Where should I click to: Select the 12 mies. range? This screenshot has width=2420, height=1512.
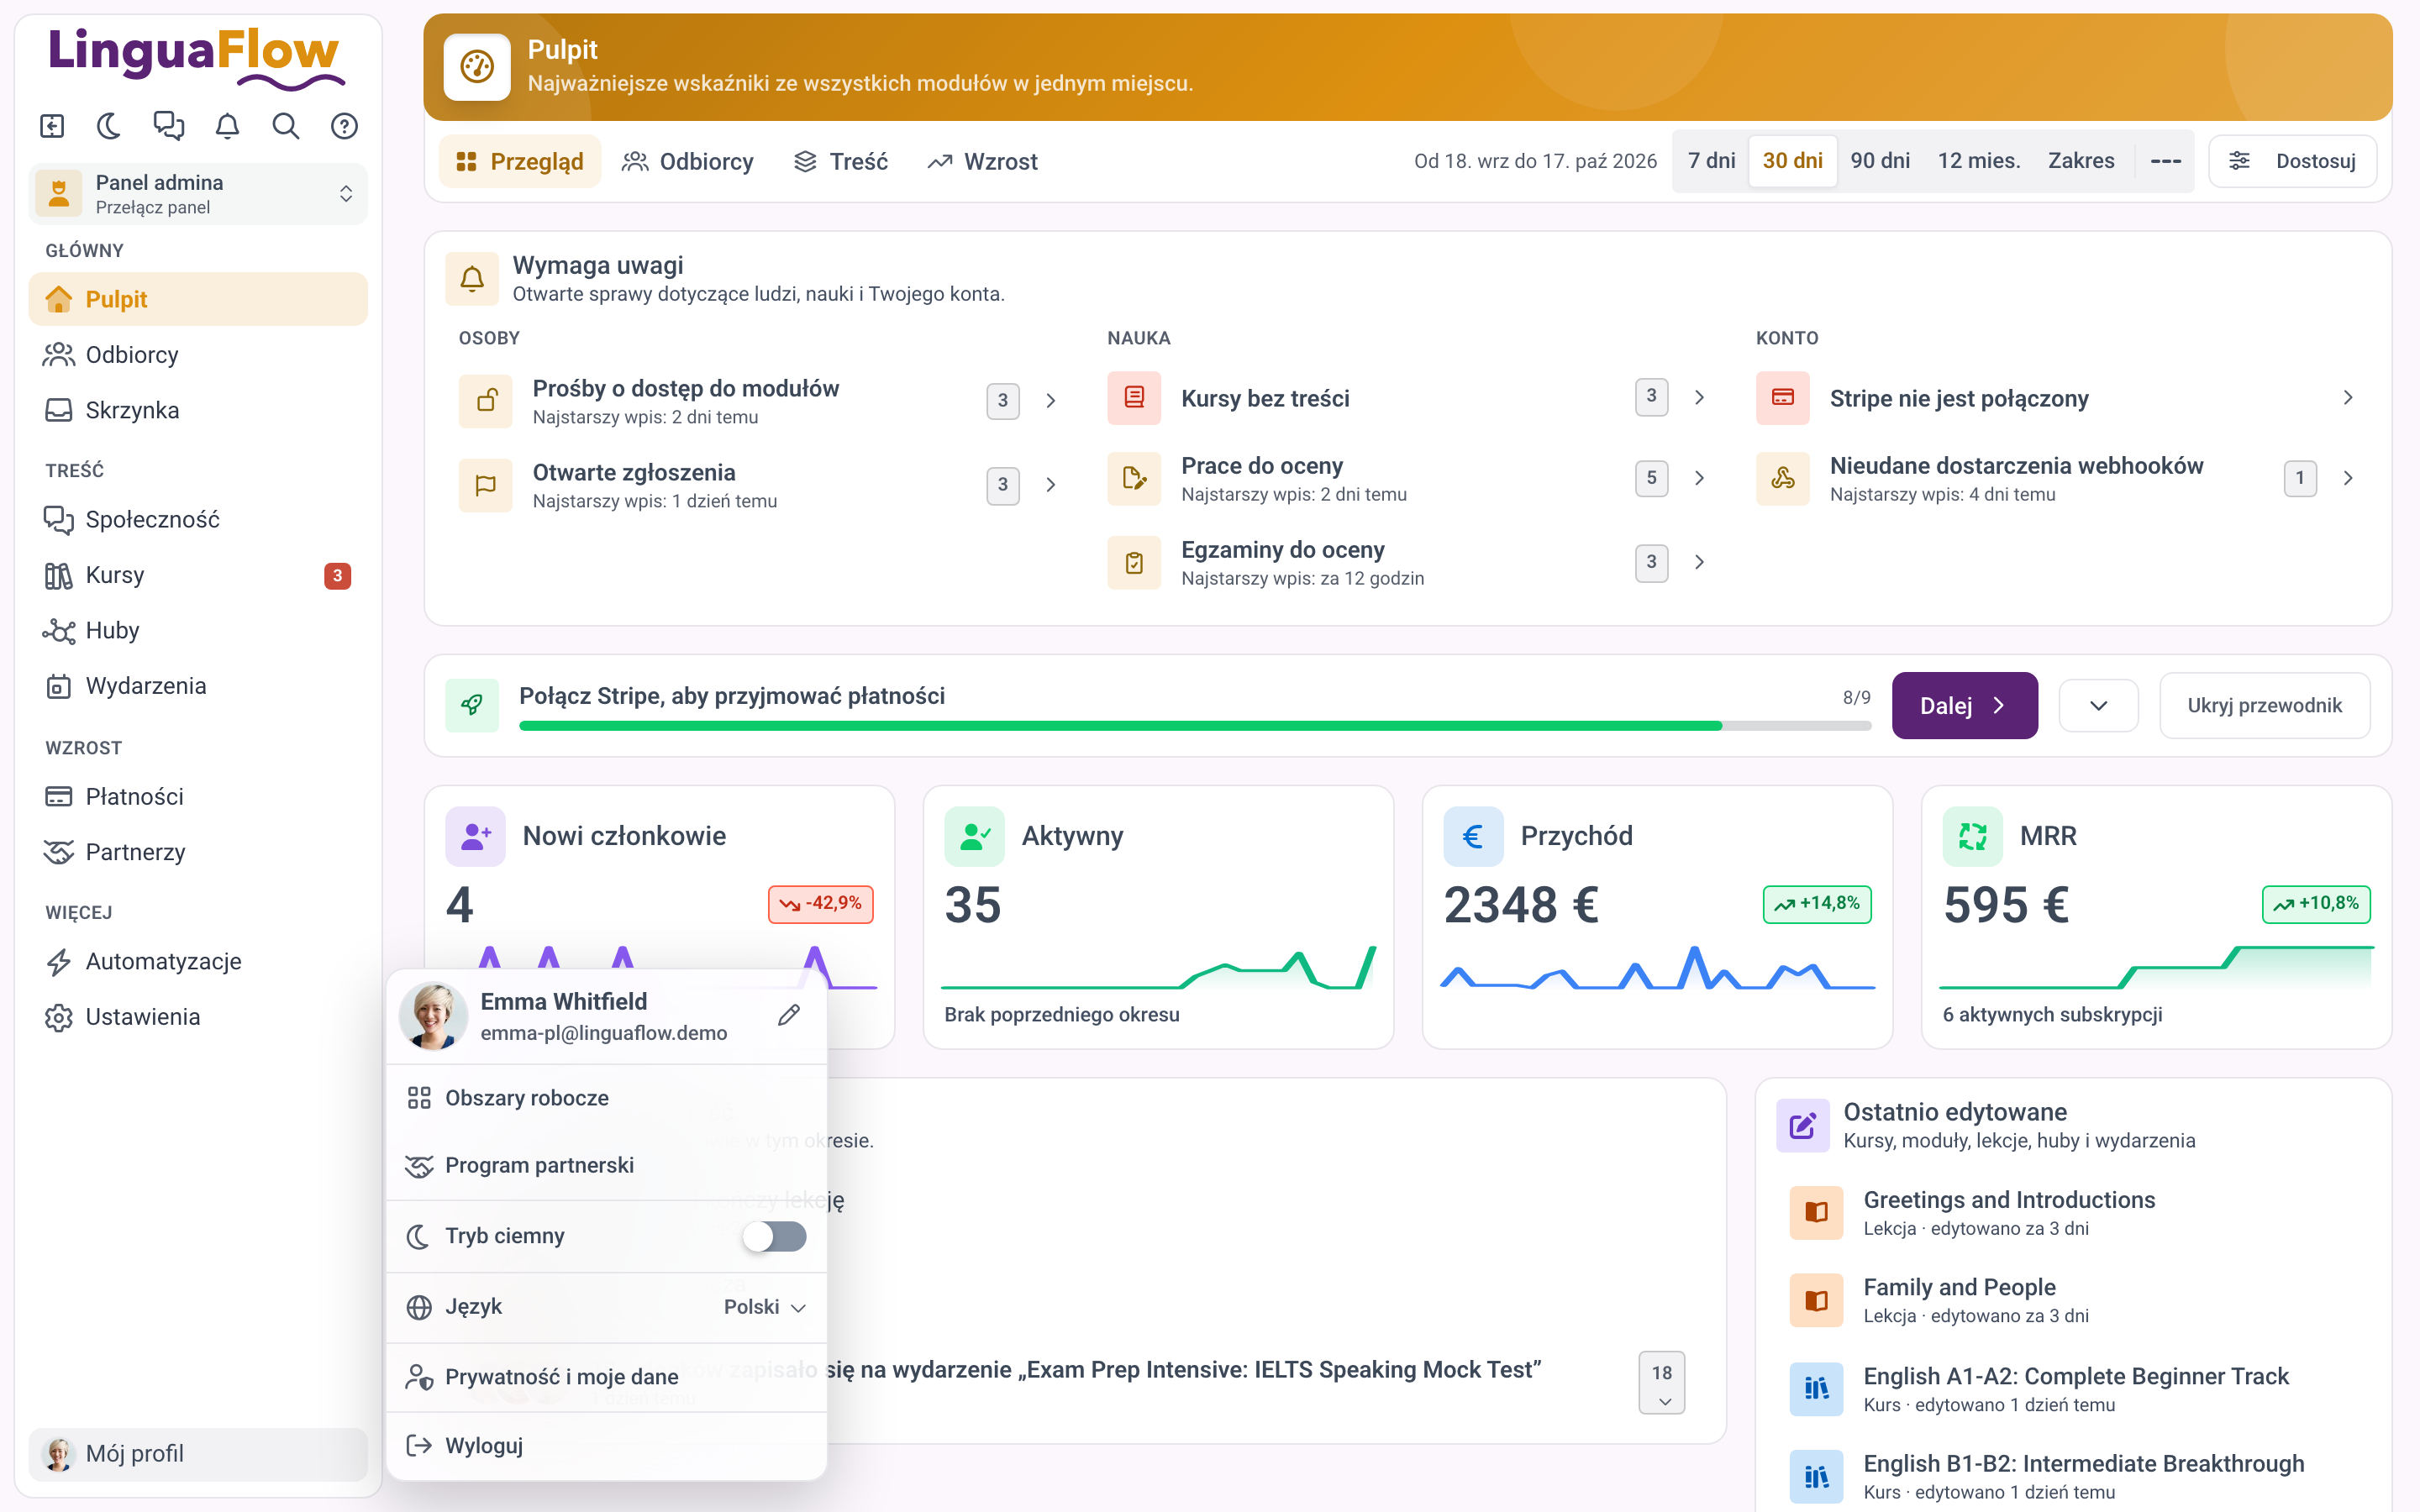tap(1978, 161)
